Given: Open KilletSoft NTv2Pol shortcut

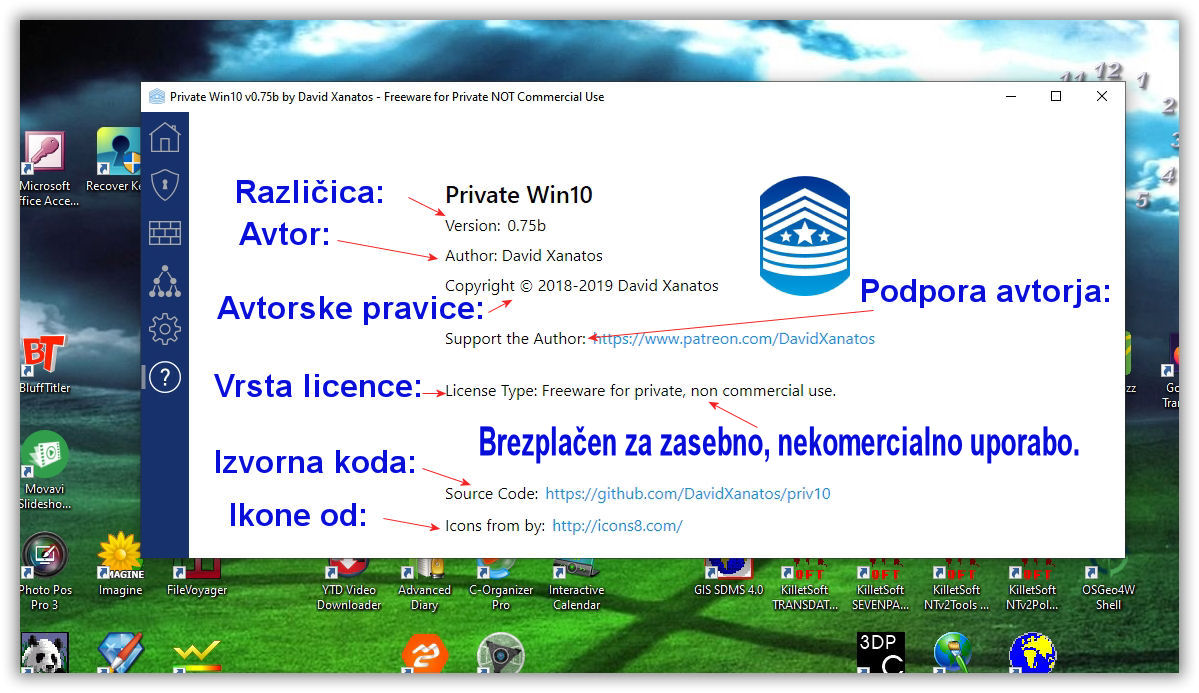Looking at the screenshot, I should [x=1032, y=585].
